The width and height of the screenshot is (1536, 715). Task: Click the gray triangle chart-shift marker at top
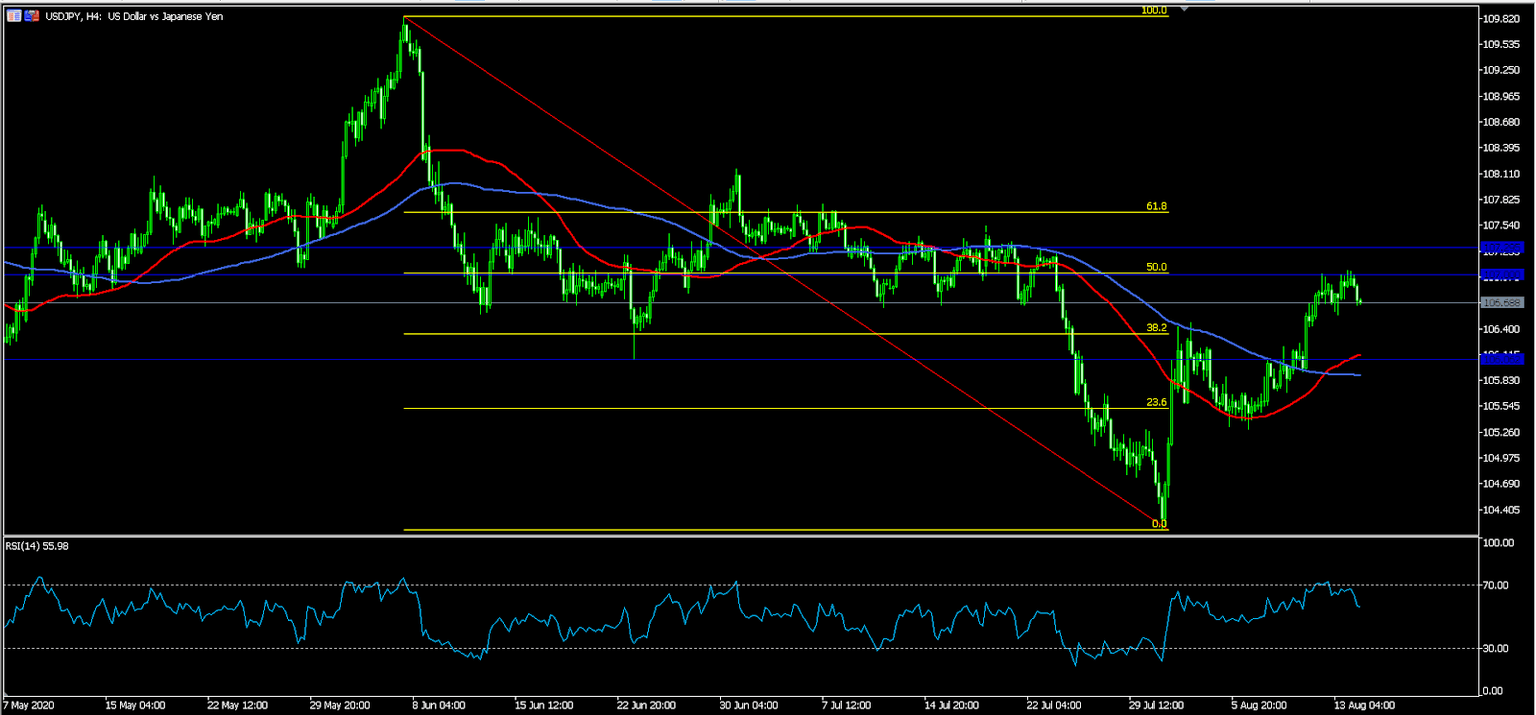tap(1185, 8)
